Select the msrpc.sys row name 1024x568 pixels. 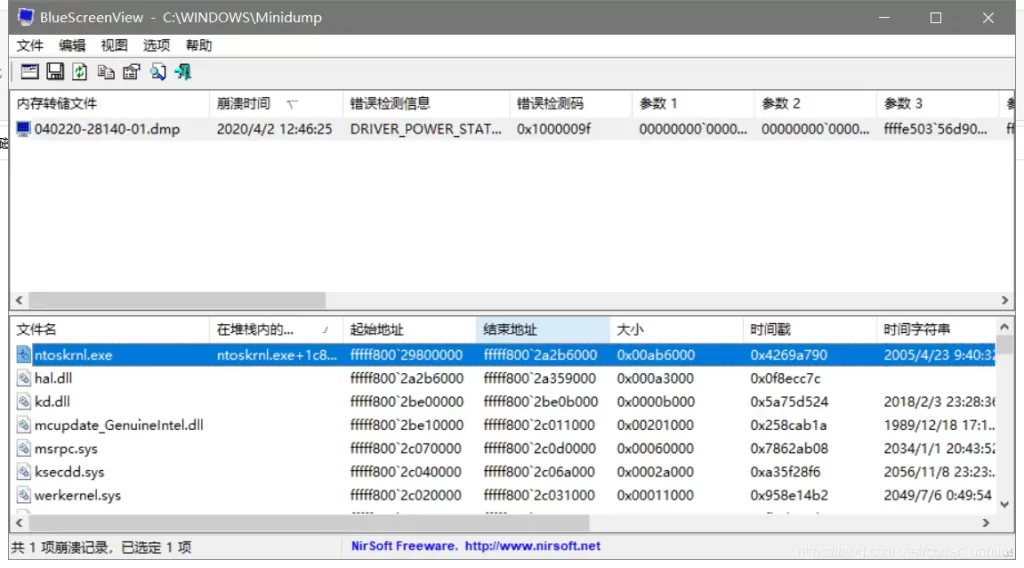[66, 449]
